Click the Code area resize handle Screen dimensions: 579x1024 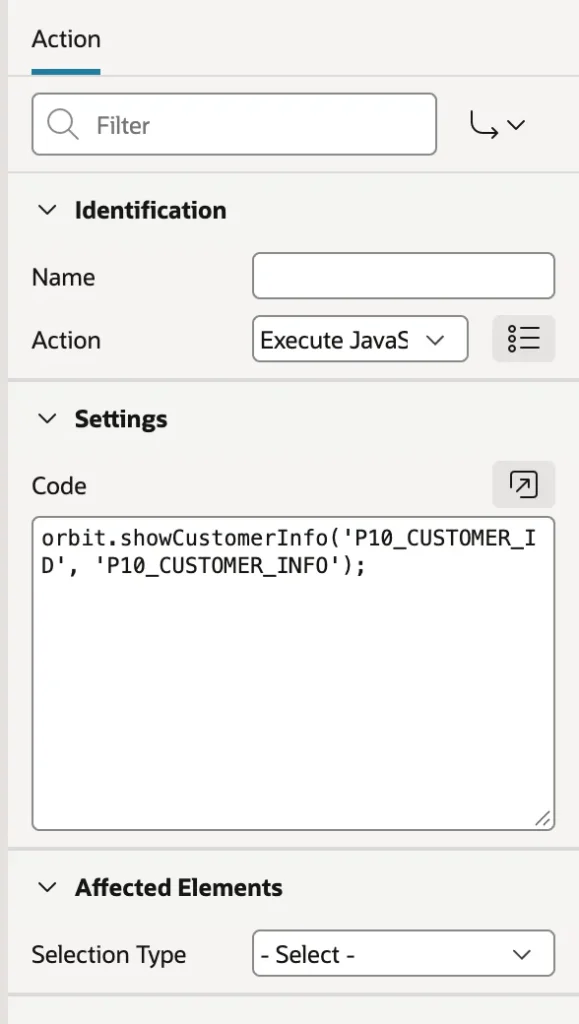point(542,818)
